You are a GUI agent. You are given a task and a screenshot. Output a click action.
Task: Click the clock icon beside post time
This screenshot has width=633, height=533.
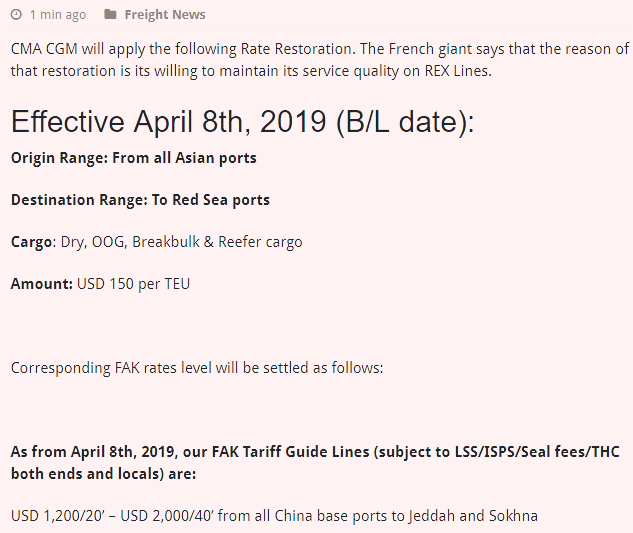coord(16,15)
